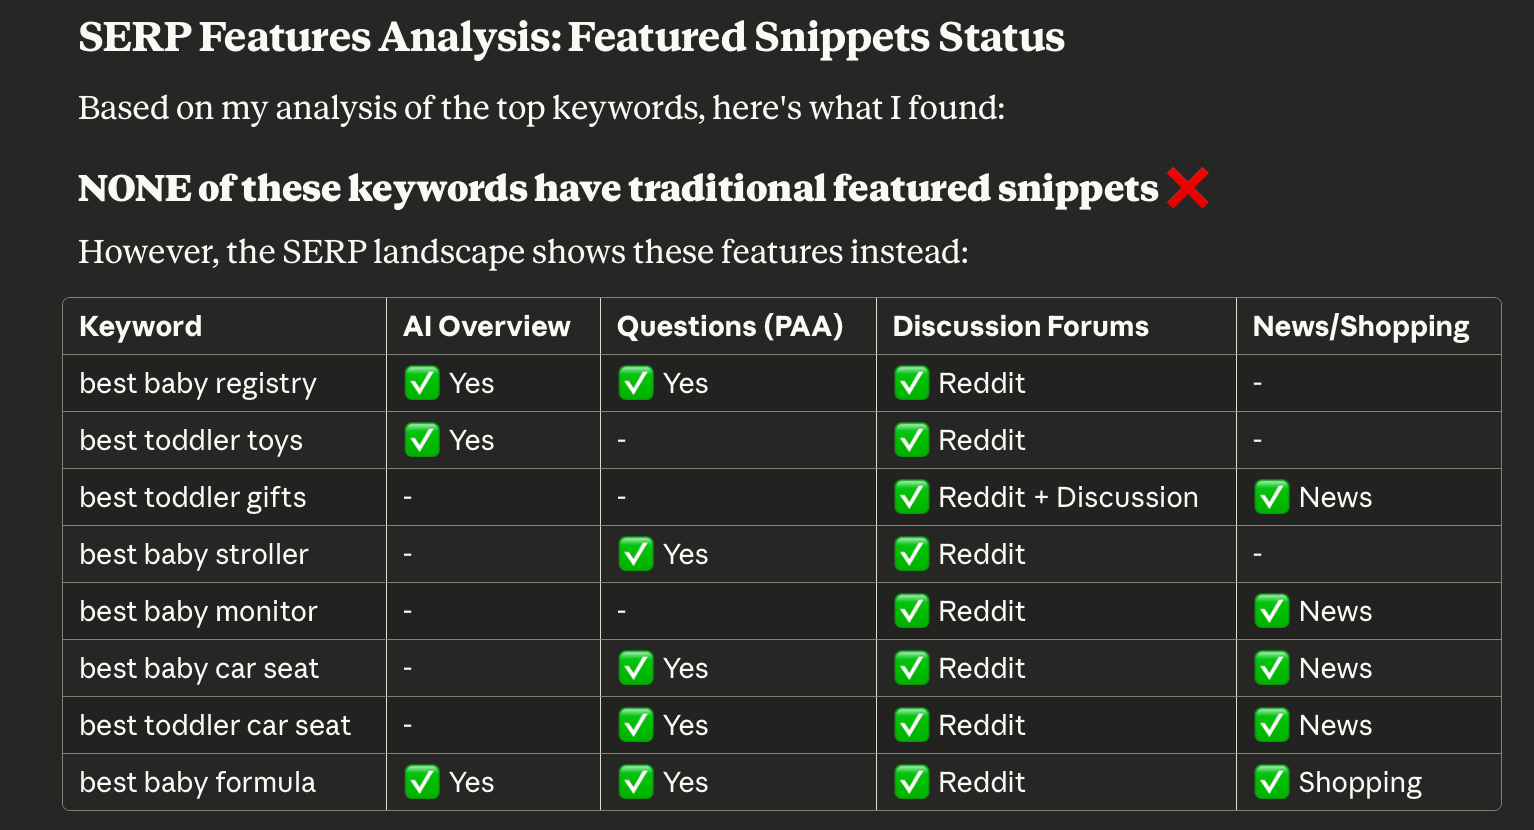1534x830 pixels.
Task: Click News checkmark for best toddler car seat
Action: [1272, 725]
